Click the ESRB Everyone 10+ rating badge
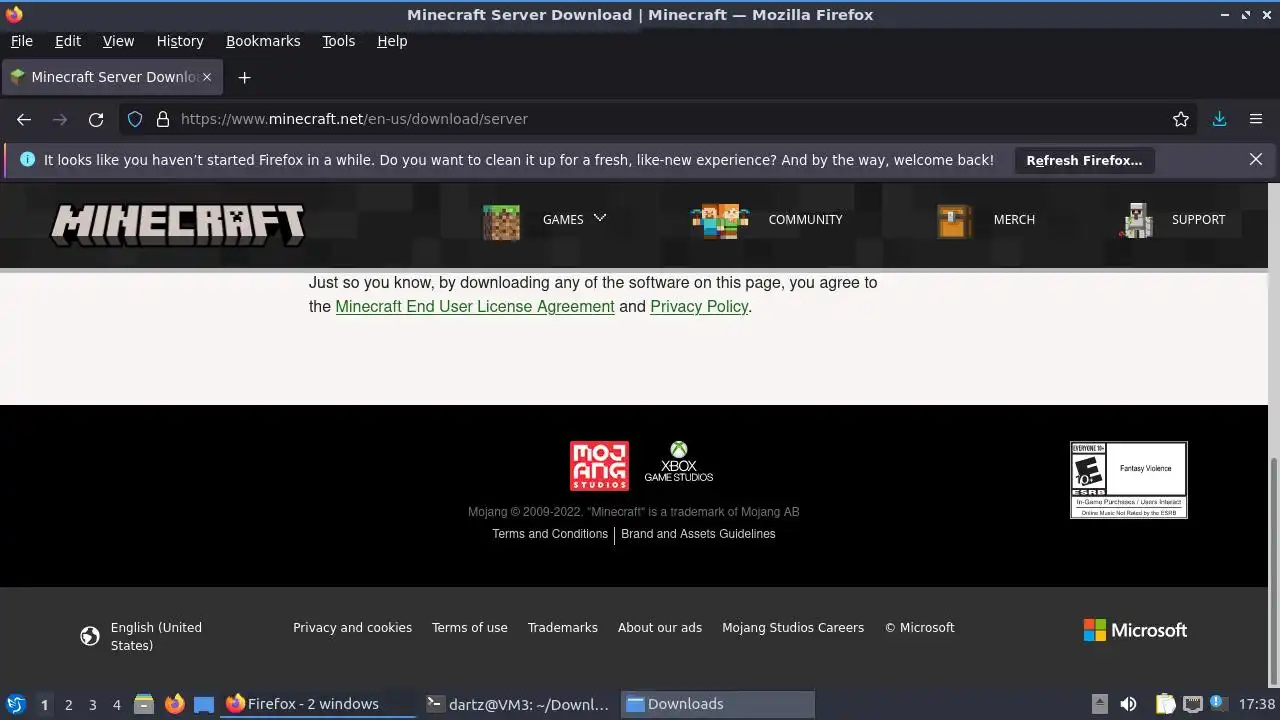 [x=1128, y=480]
